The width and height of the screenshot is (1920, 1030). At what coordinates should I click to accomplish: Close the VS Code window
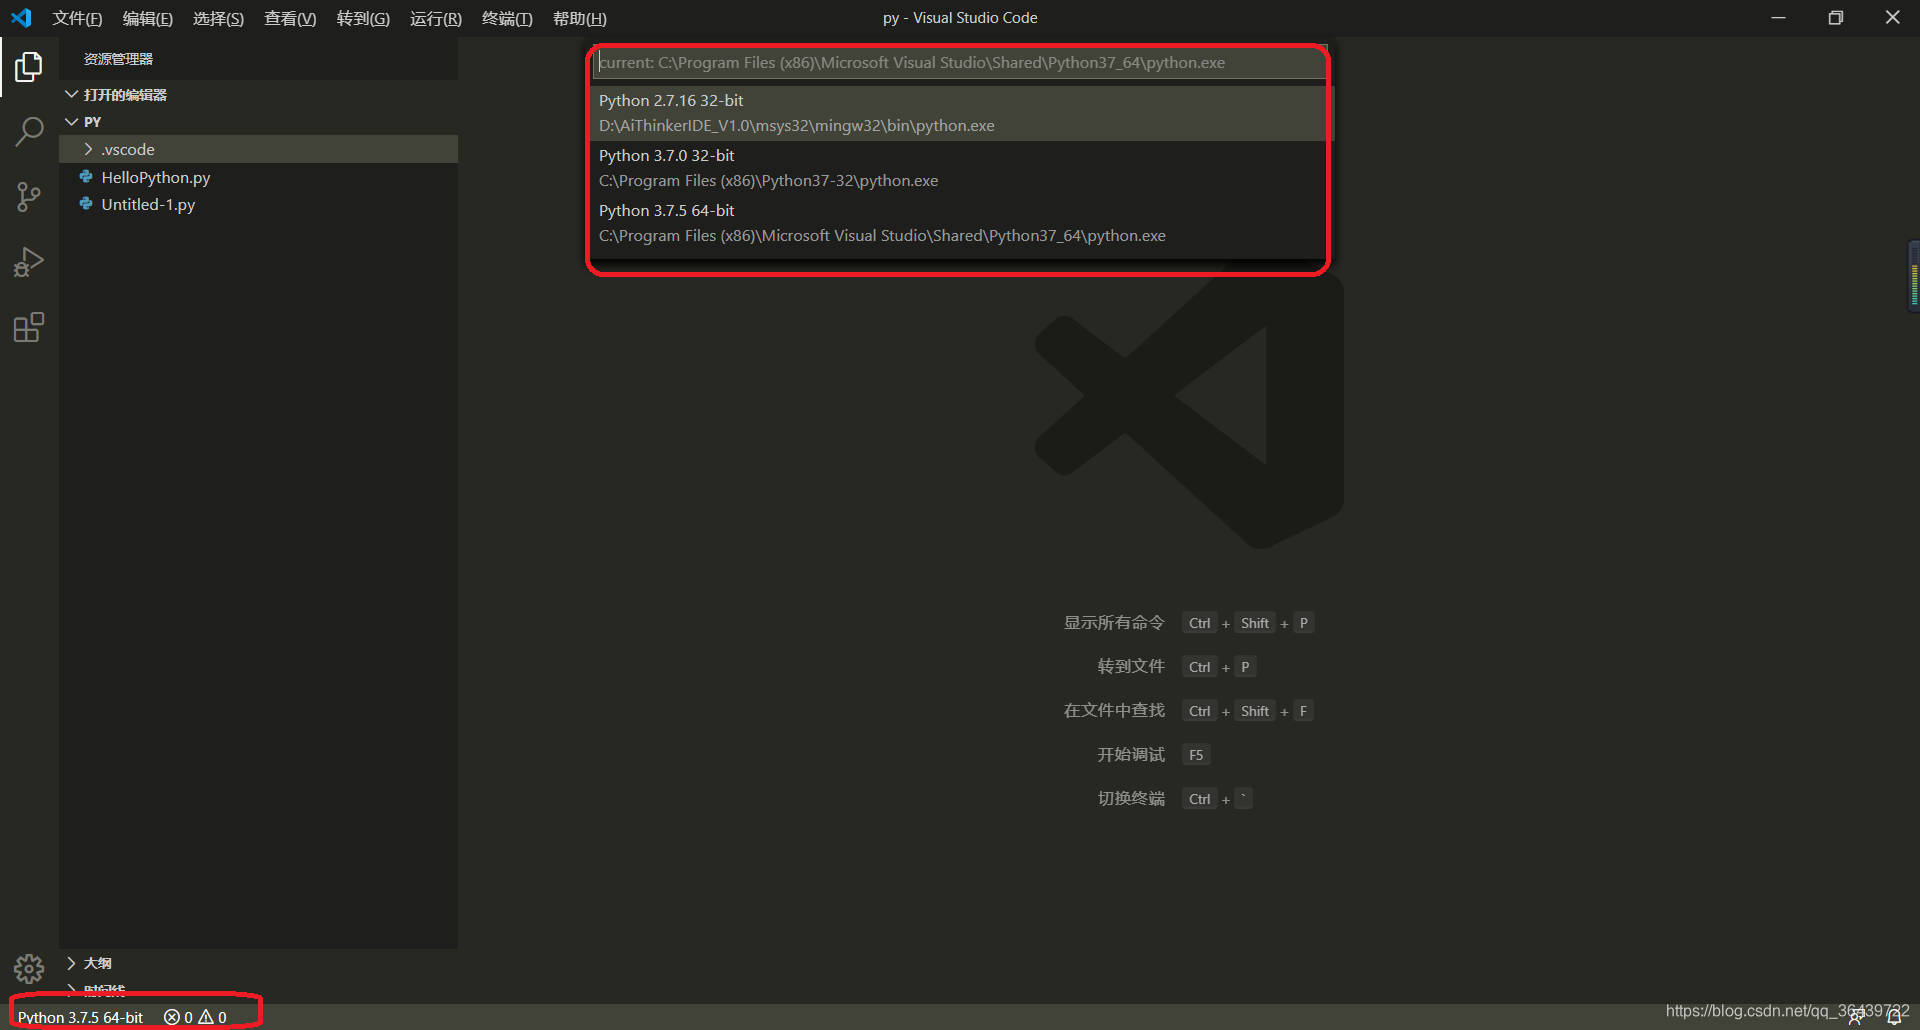pyautogui.click(x=1892, y=18)
